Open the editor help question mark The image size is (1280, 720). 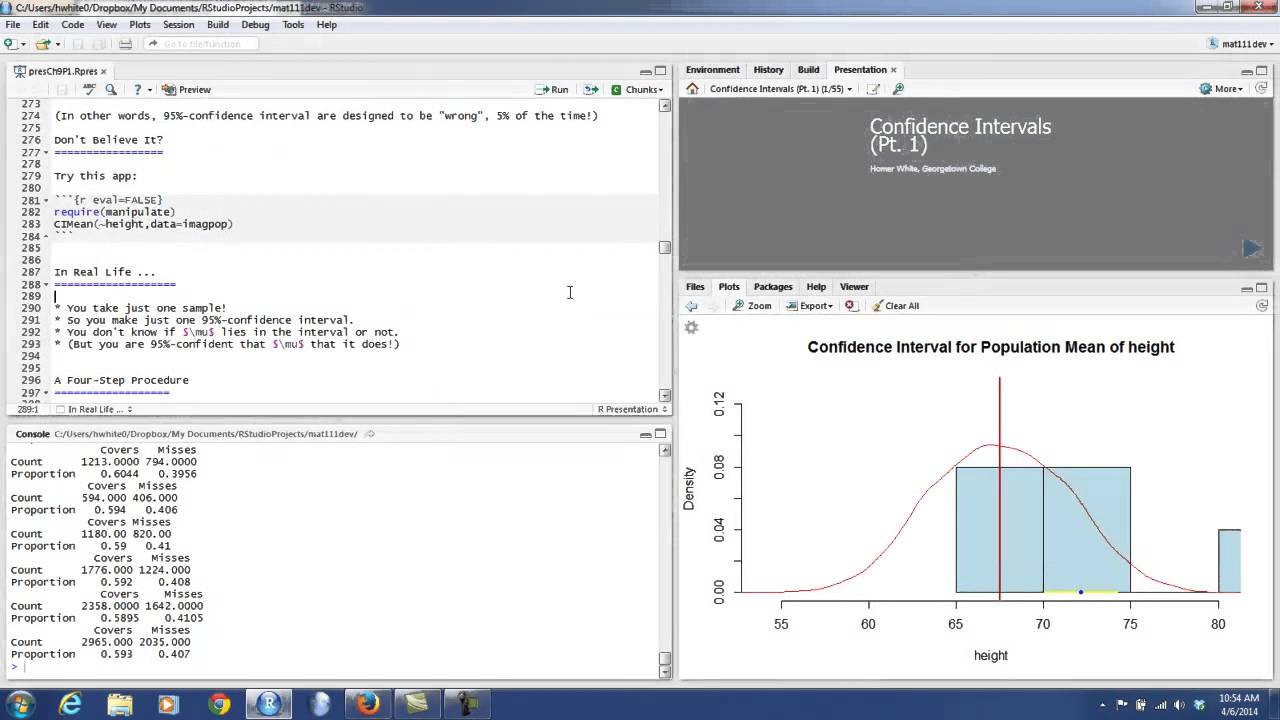coord(137,89)
